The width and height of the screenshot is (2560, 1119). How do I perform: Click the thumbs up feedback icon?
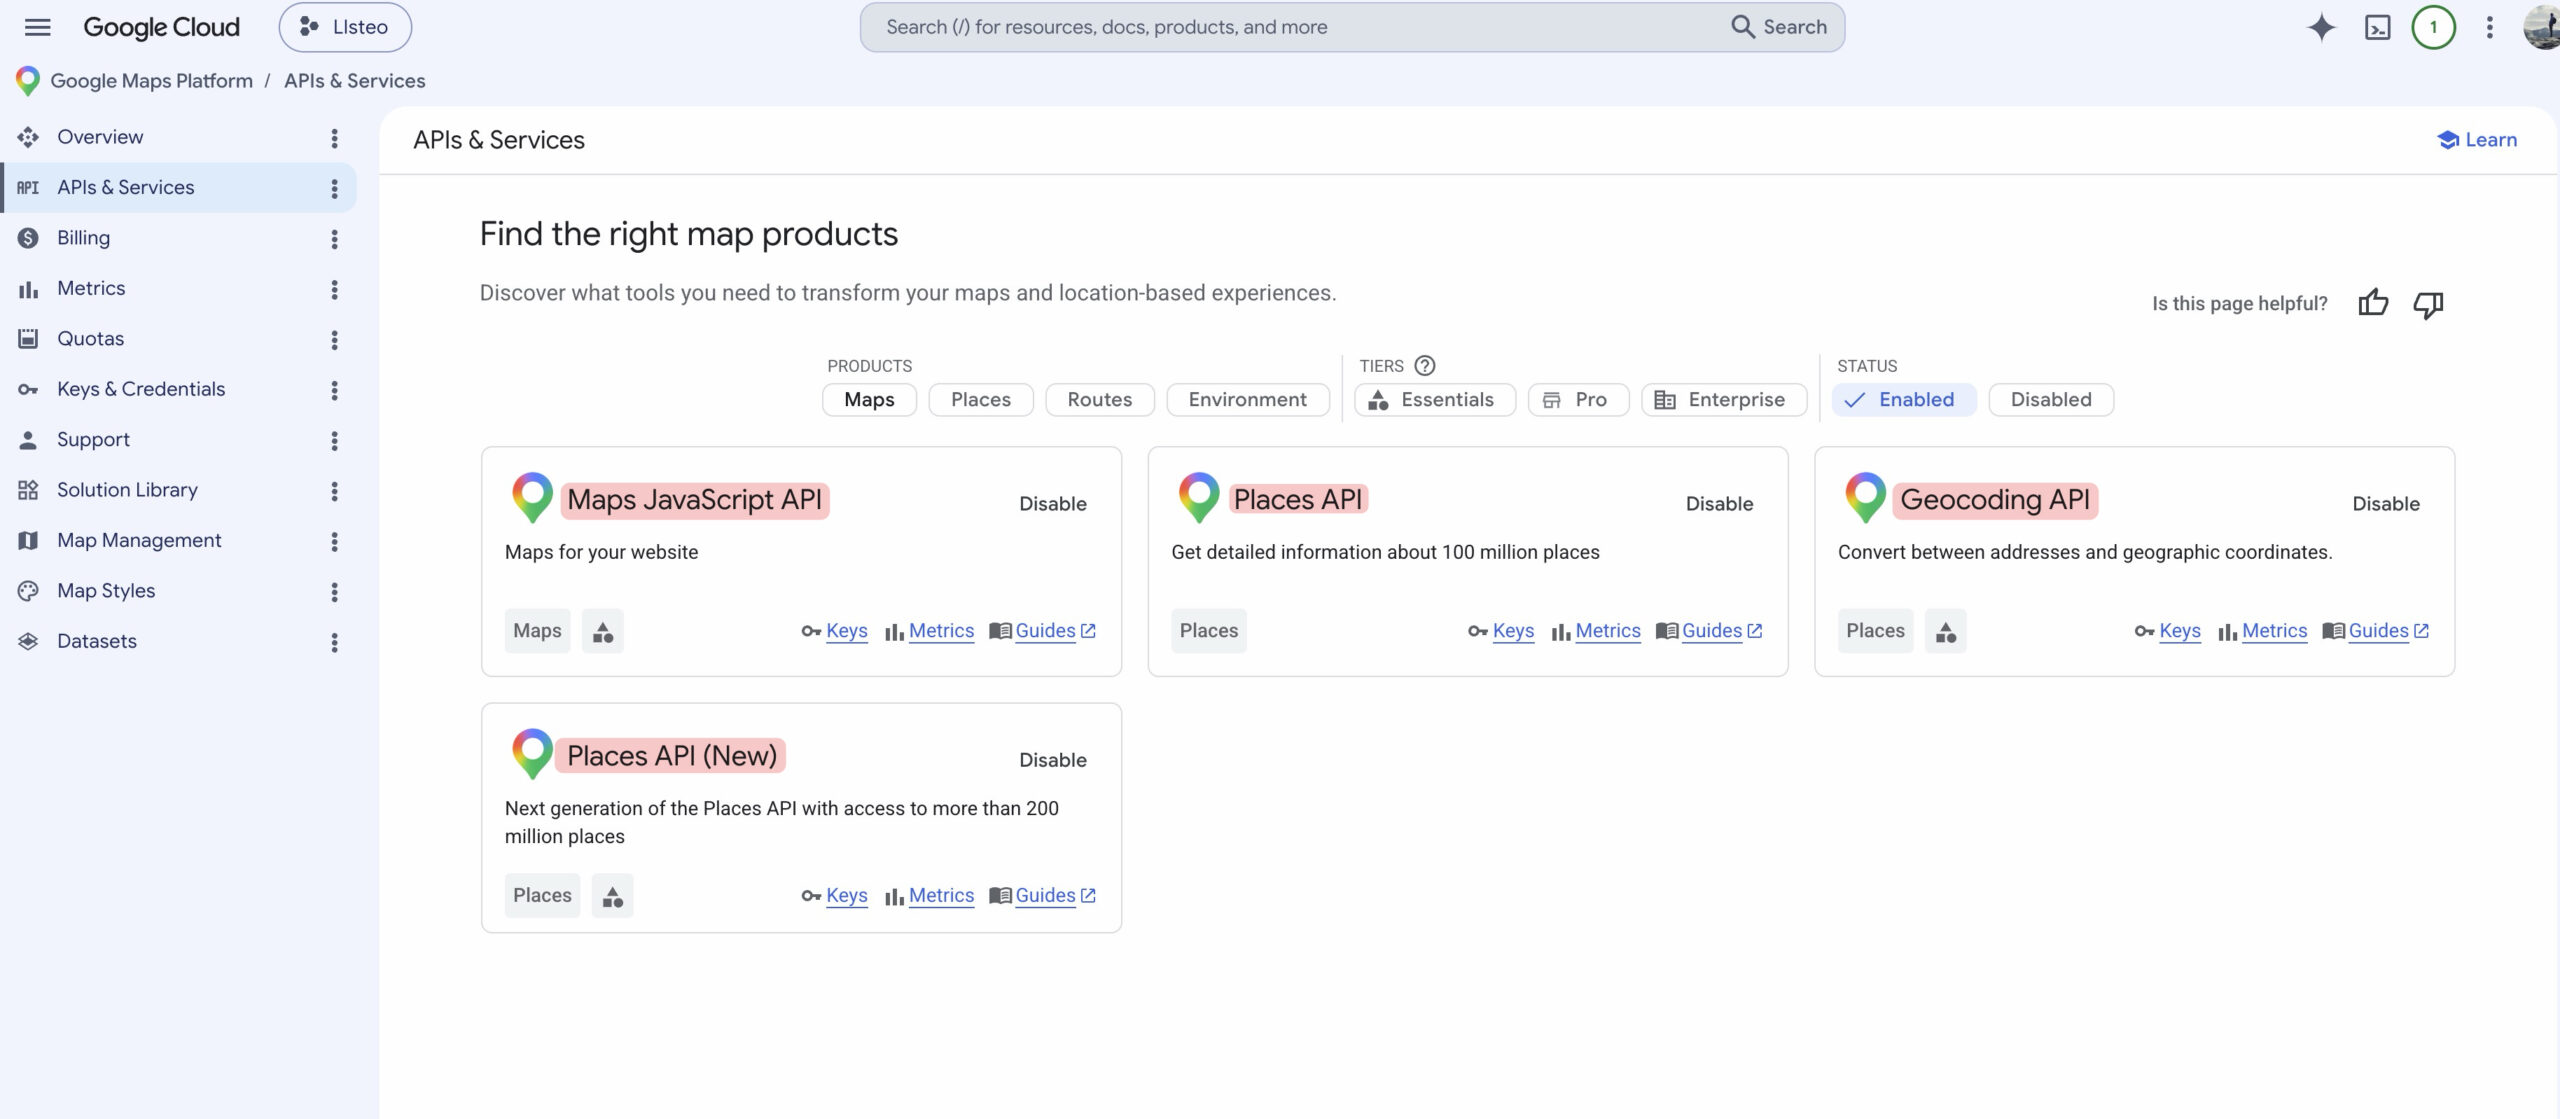[2373, 303]
